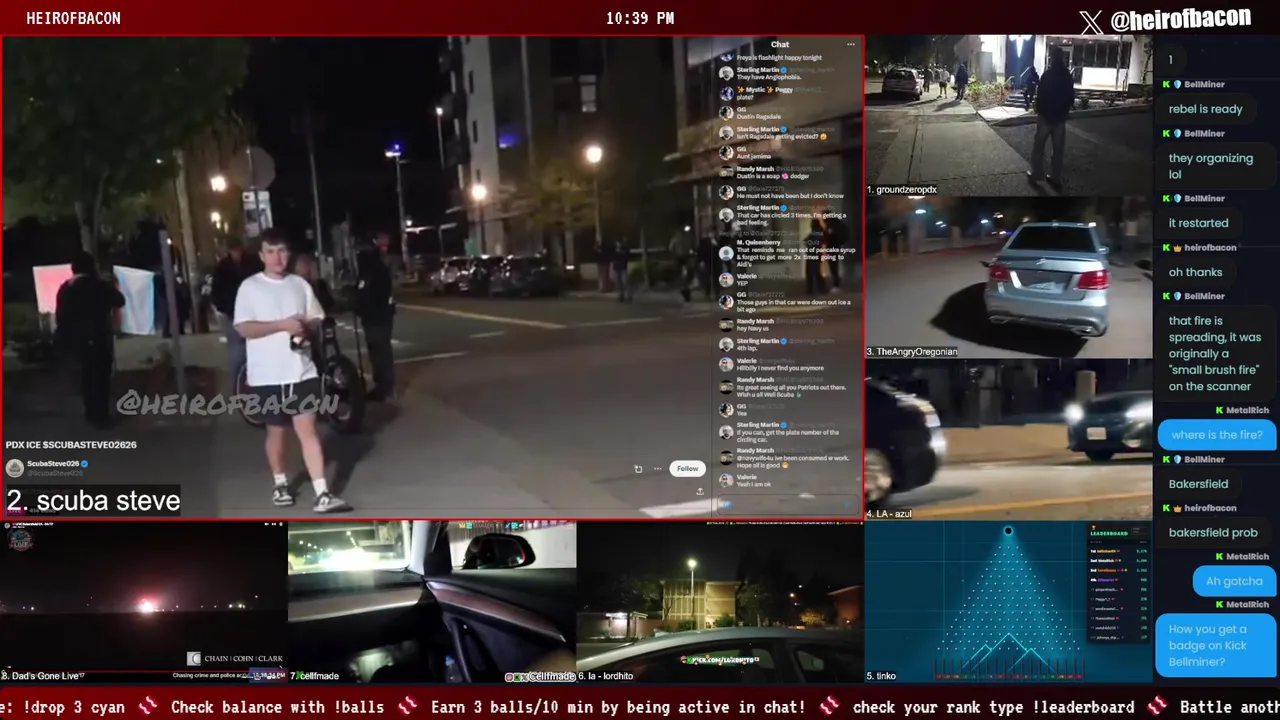This screenshot has width=1280, height=720.
Task: Click the "10:39 PM" clock in the top bar
Action: point(640,19)
